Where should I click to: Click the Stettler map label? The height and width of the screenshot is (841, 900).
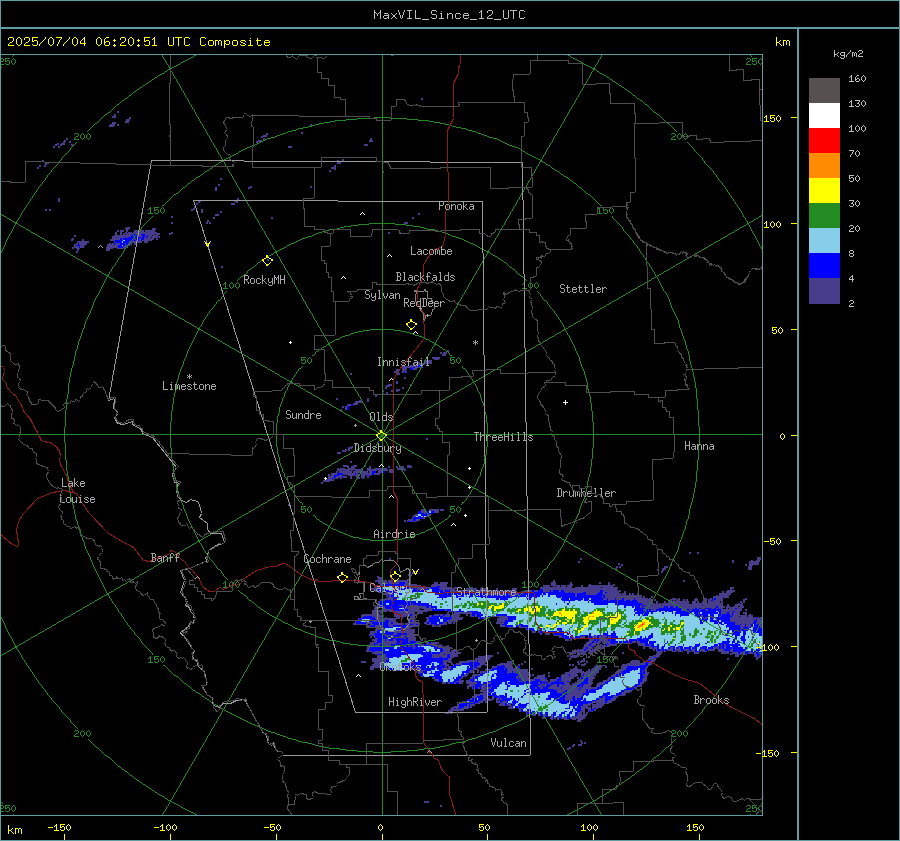[x=583, y=289]
